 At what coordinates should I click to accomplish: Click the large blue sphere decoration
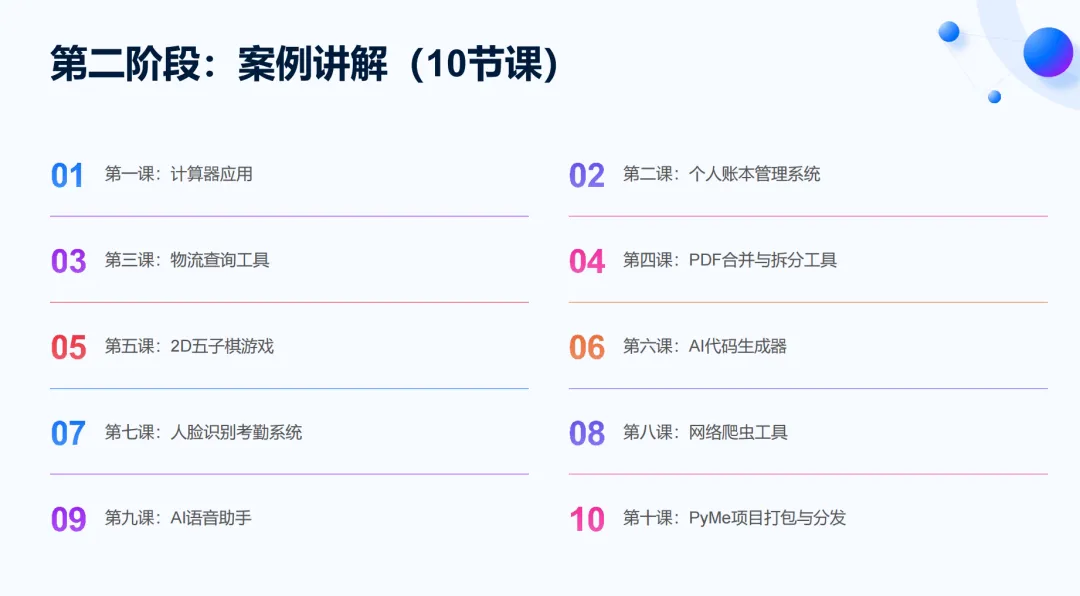click(x=1048, y=52)
